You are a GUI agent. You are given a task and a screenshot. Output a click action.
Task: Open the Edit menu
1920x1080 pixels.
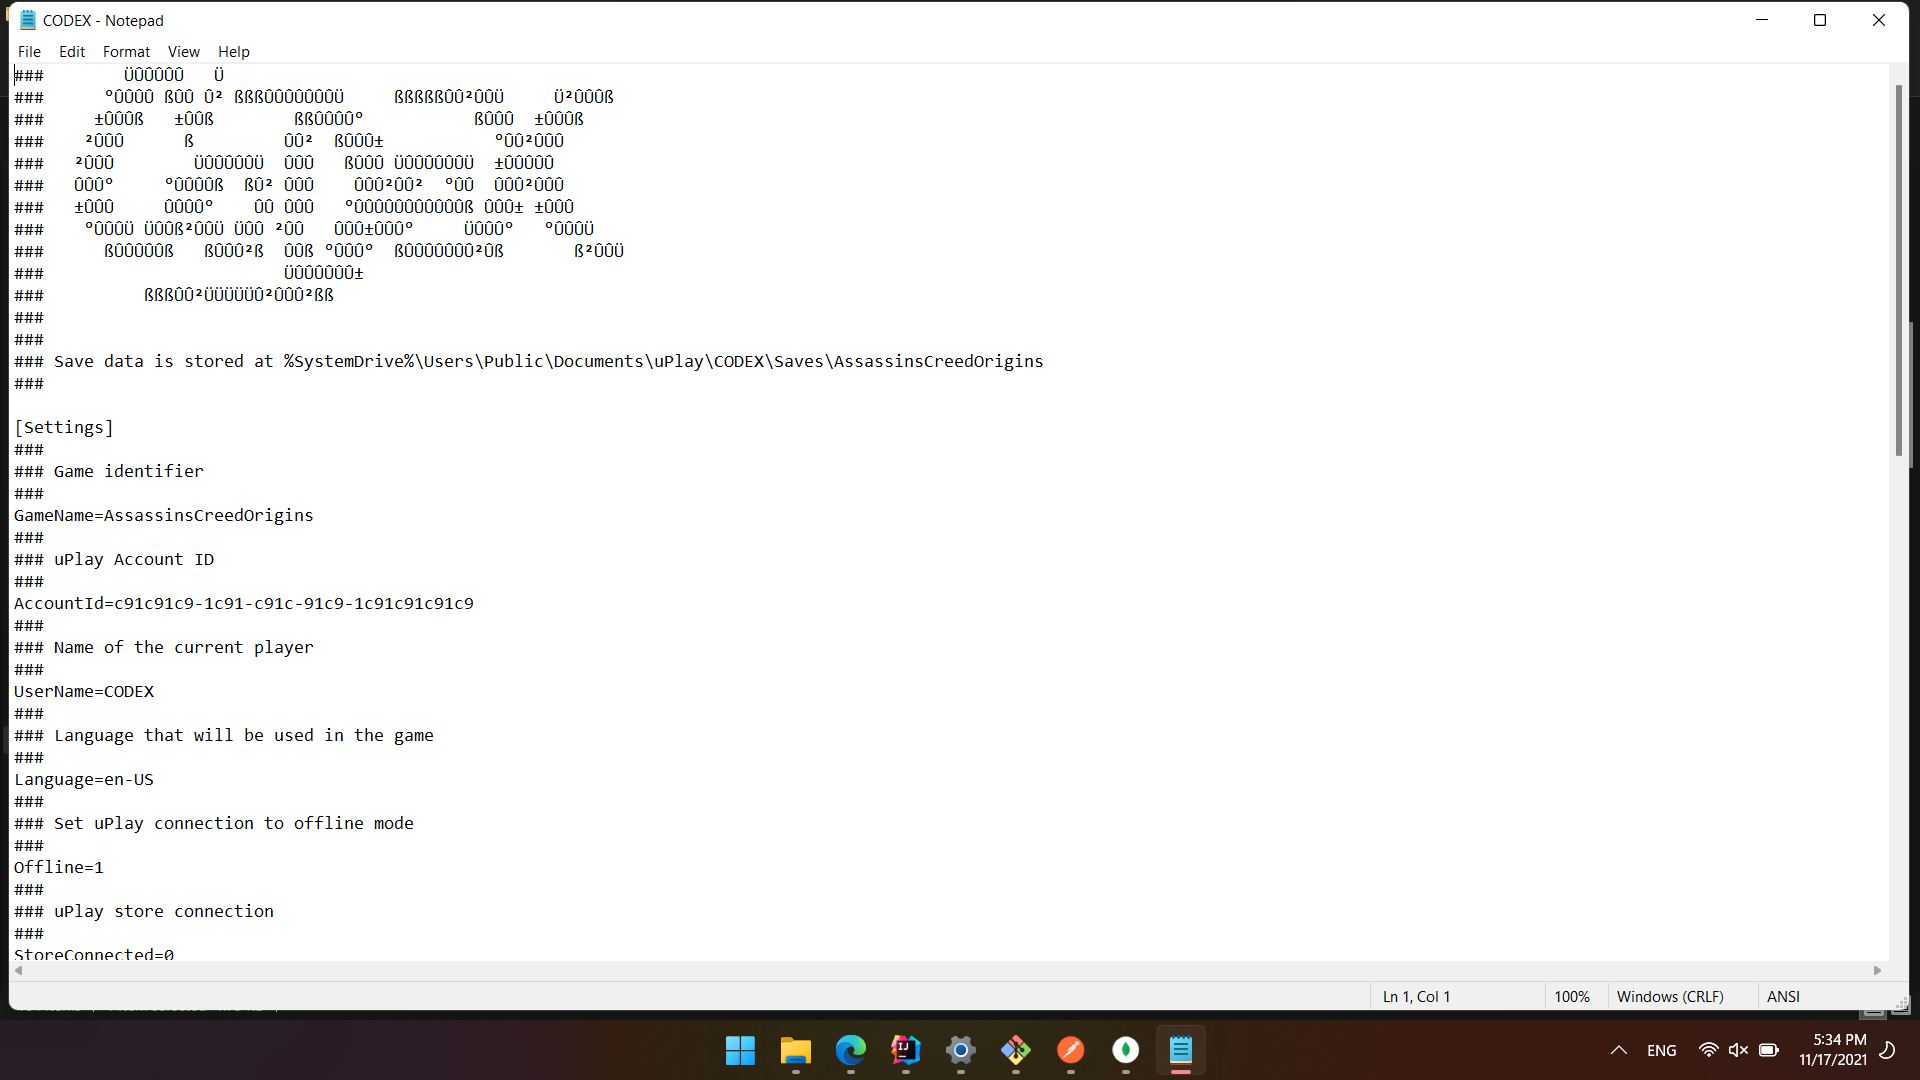pyautogui.click(x=72, y=52)
